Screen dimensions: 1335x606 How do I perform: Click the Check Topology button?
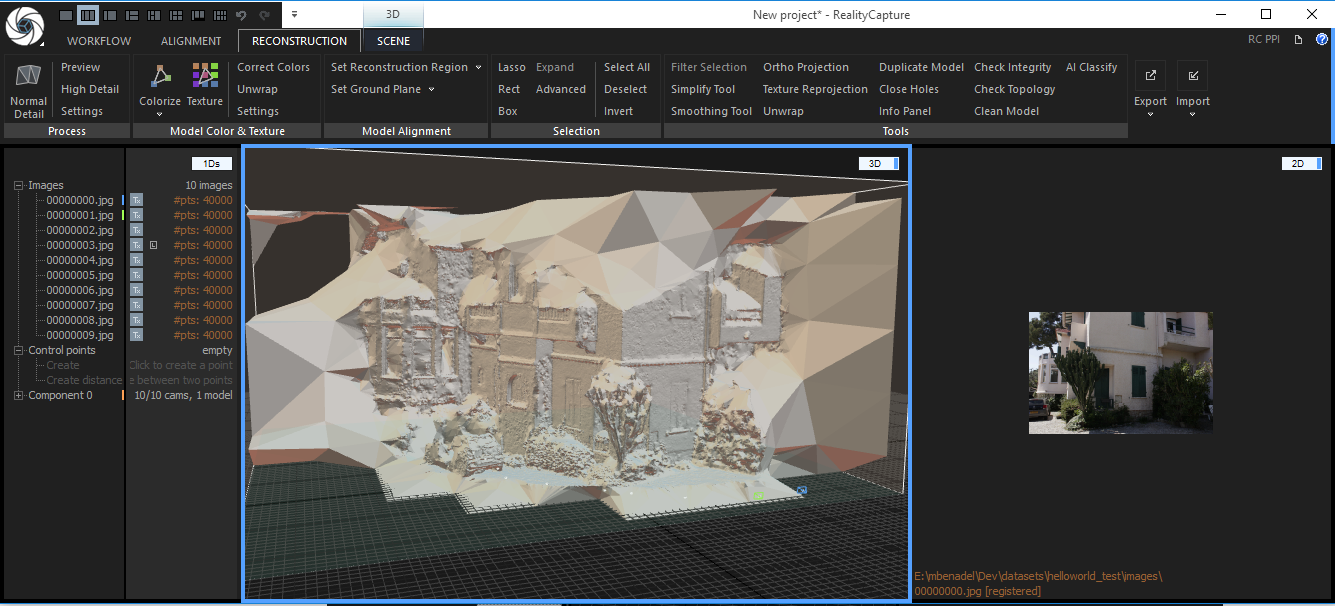[x=1014, y=89]
